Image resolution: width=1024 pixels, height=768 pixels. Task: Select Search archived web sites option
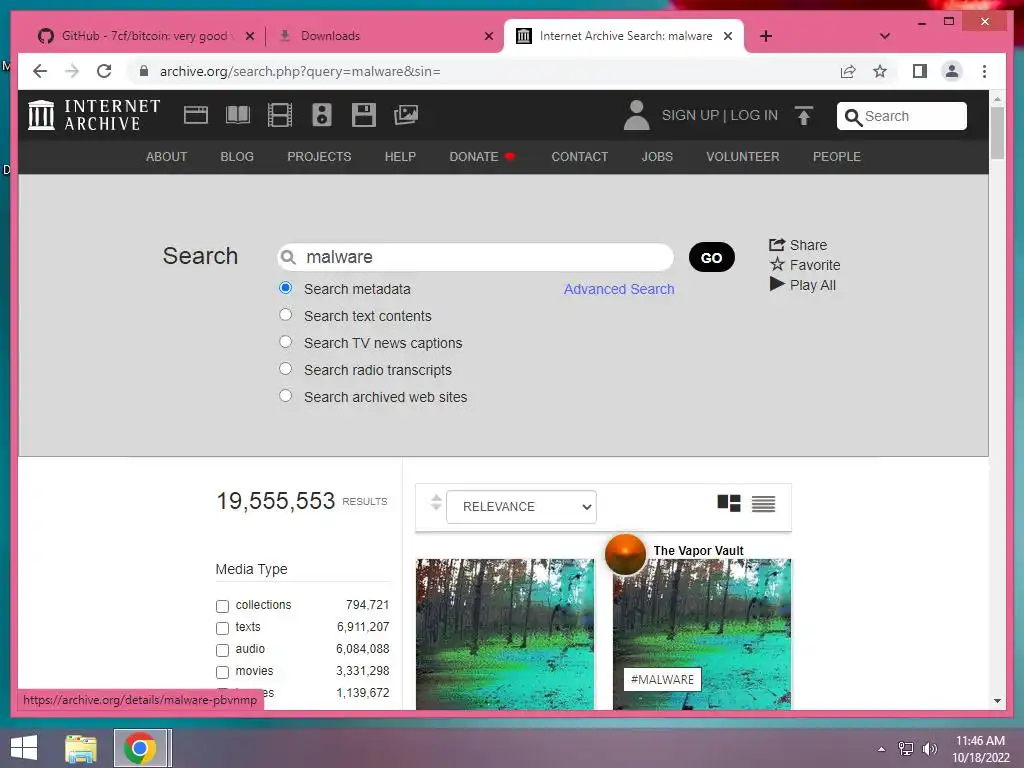pos(285,396)
